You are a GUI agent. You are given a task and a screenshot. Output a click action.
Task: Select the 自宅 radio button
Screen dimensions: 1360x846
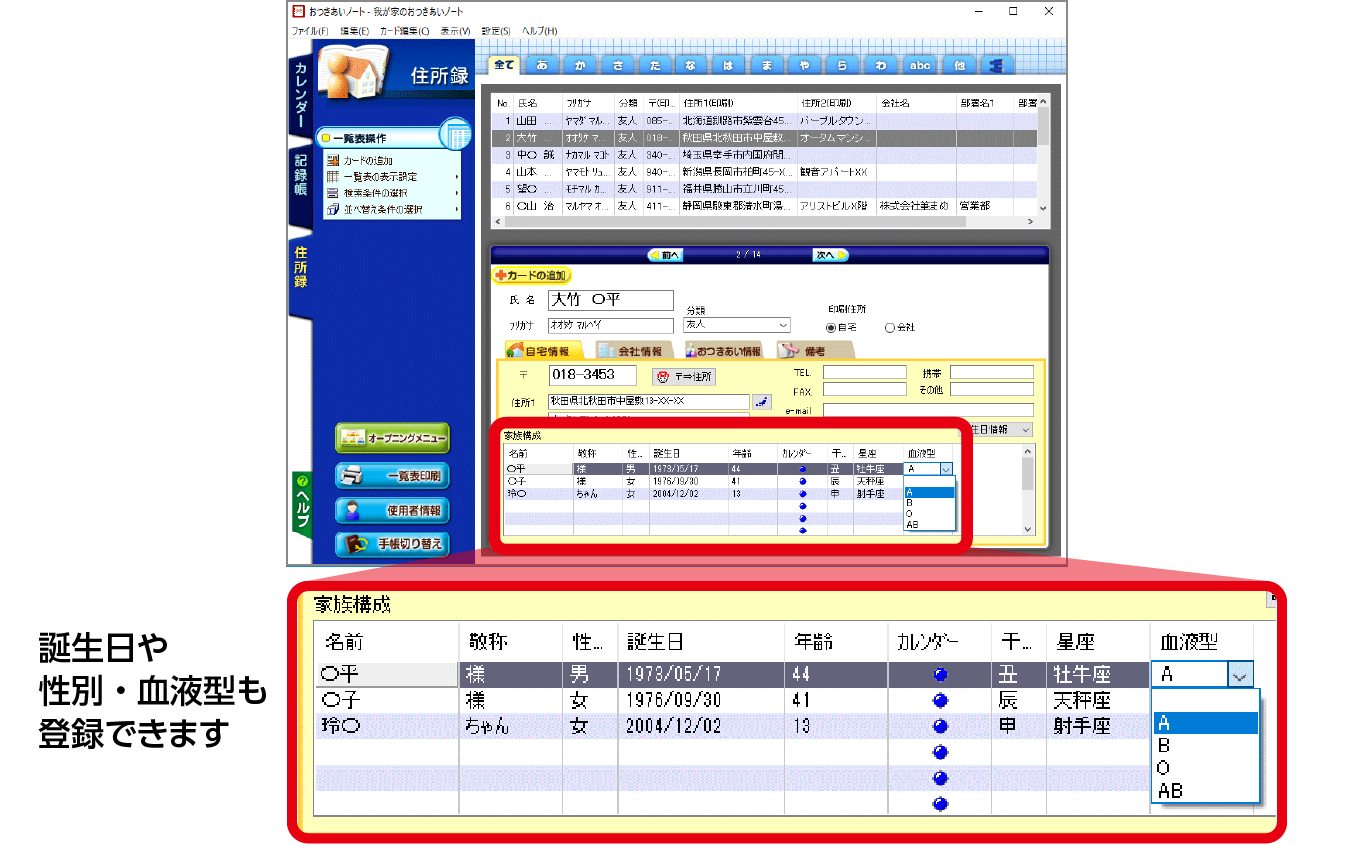point(830,327)
